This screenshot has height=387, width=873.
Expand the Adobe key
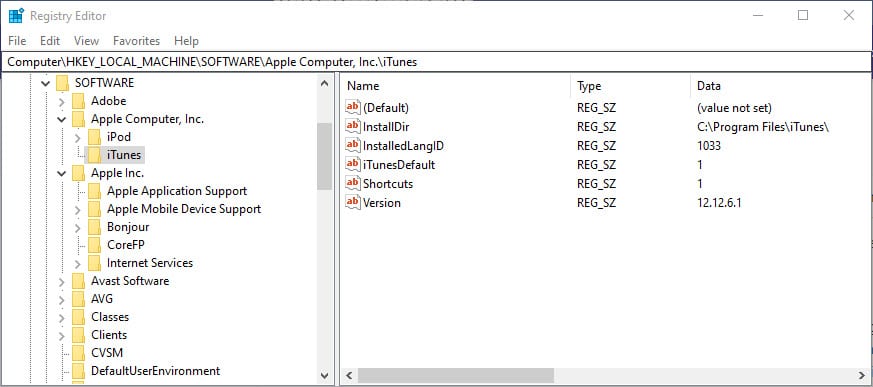pyautogui.click(x=62, y=101)
